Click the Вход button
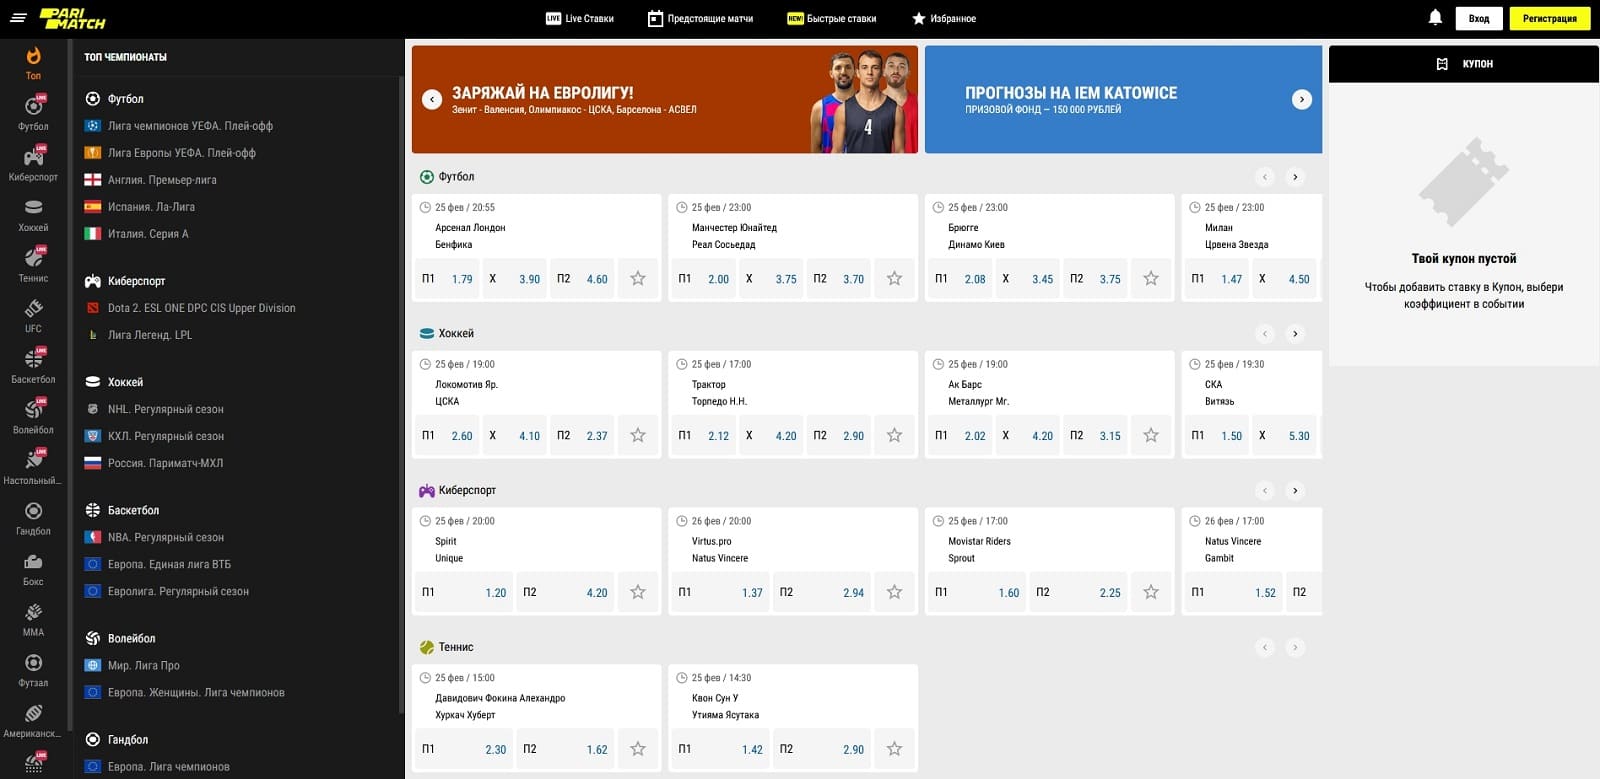The height and width of the screenshot is (779, 1600). tap(1479, 18)
